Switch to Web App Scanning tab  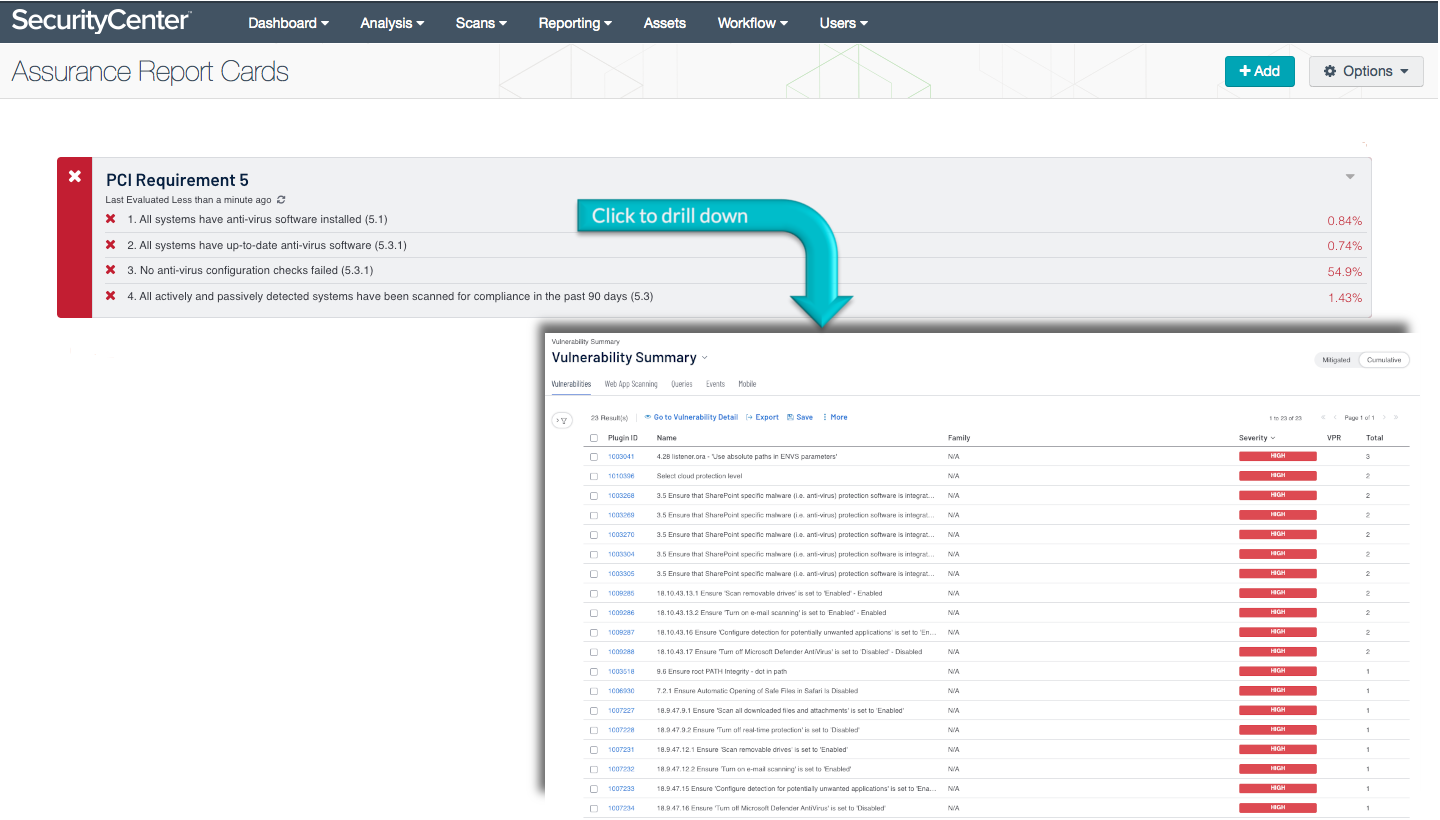pos(631,384)
